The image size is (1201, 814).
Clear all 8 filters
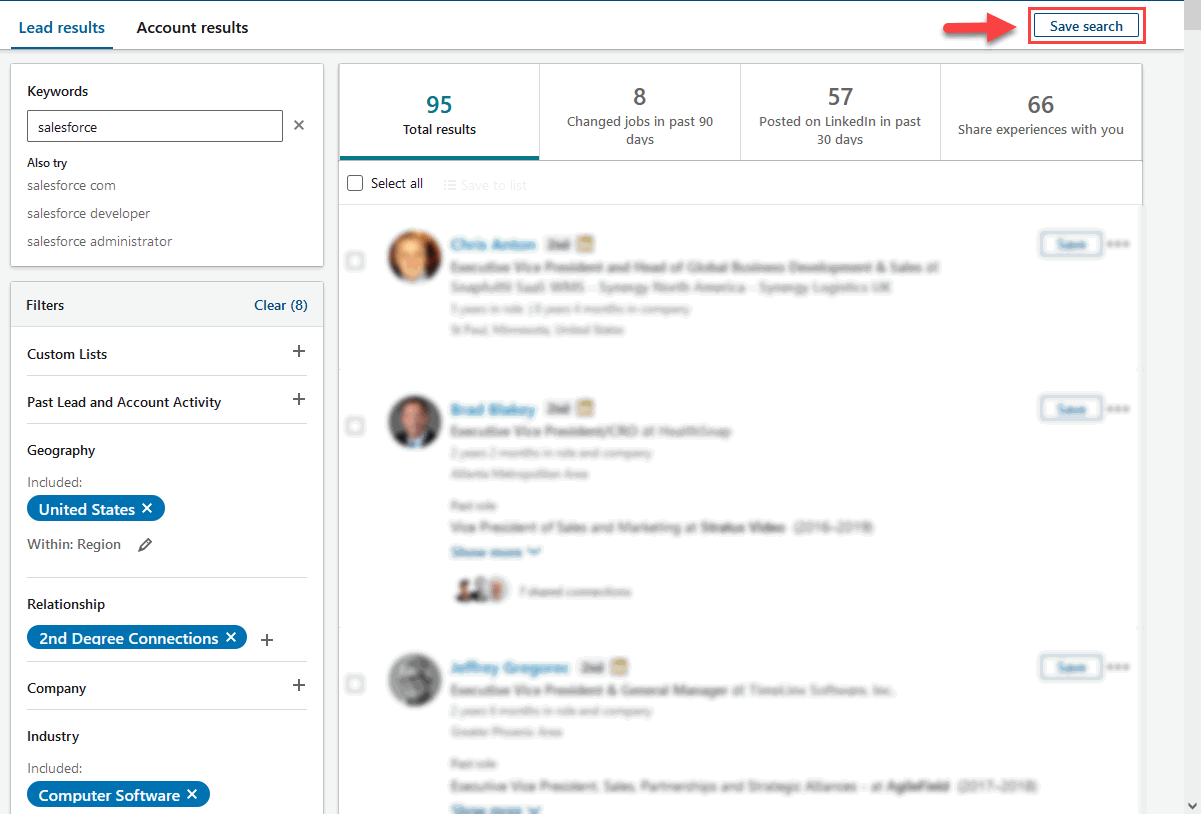click(281, 305)
